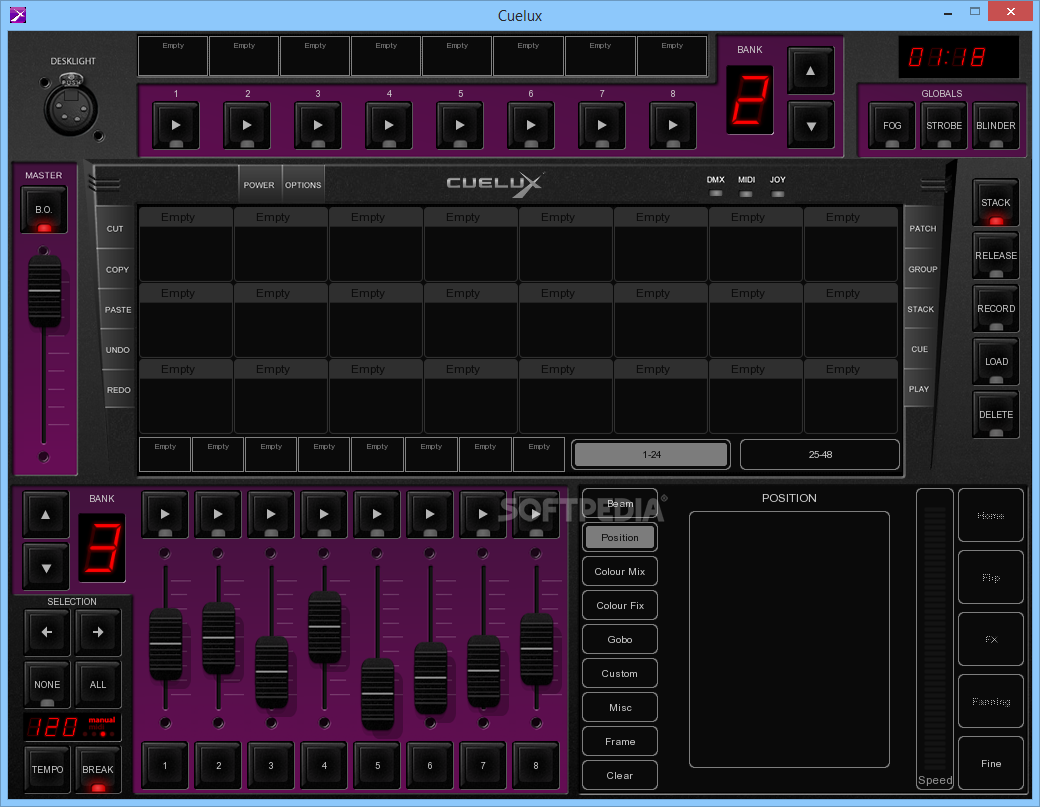Start playback 7 in the top bank

[x=602, y=125]
